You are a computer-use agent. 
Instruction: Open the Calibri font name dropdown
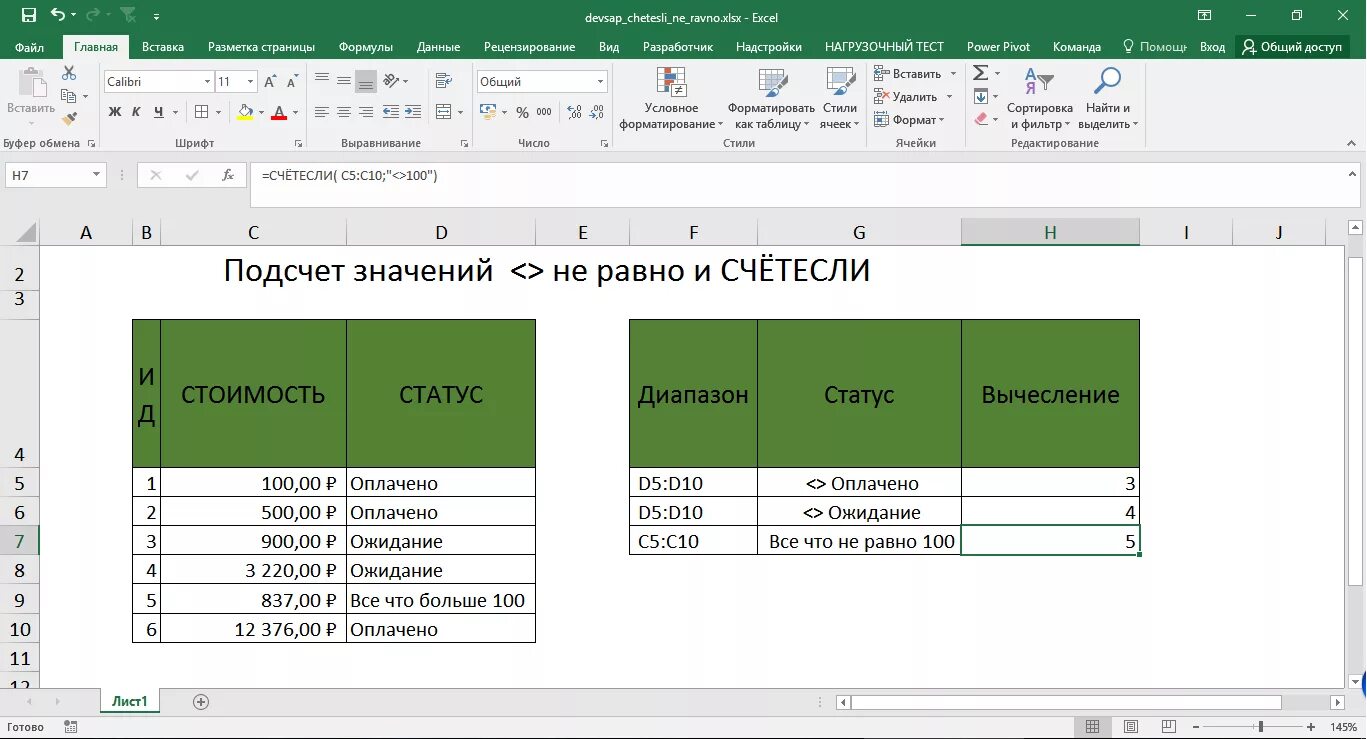[x=208, y=82]
